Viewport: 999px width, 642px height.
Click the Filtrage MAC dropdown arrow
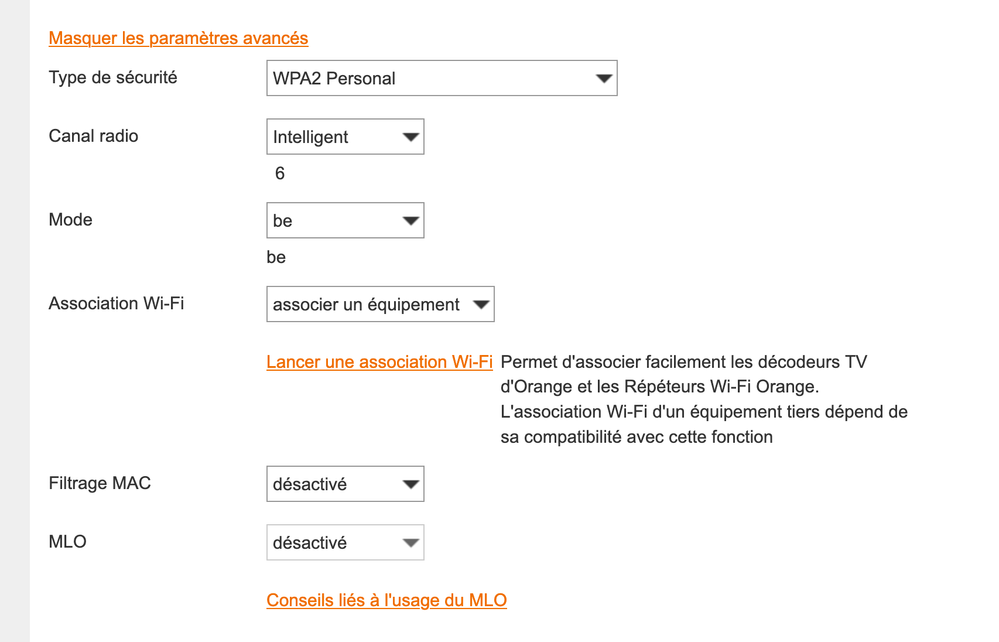coord(410,484)
